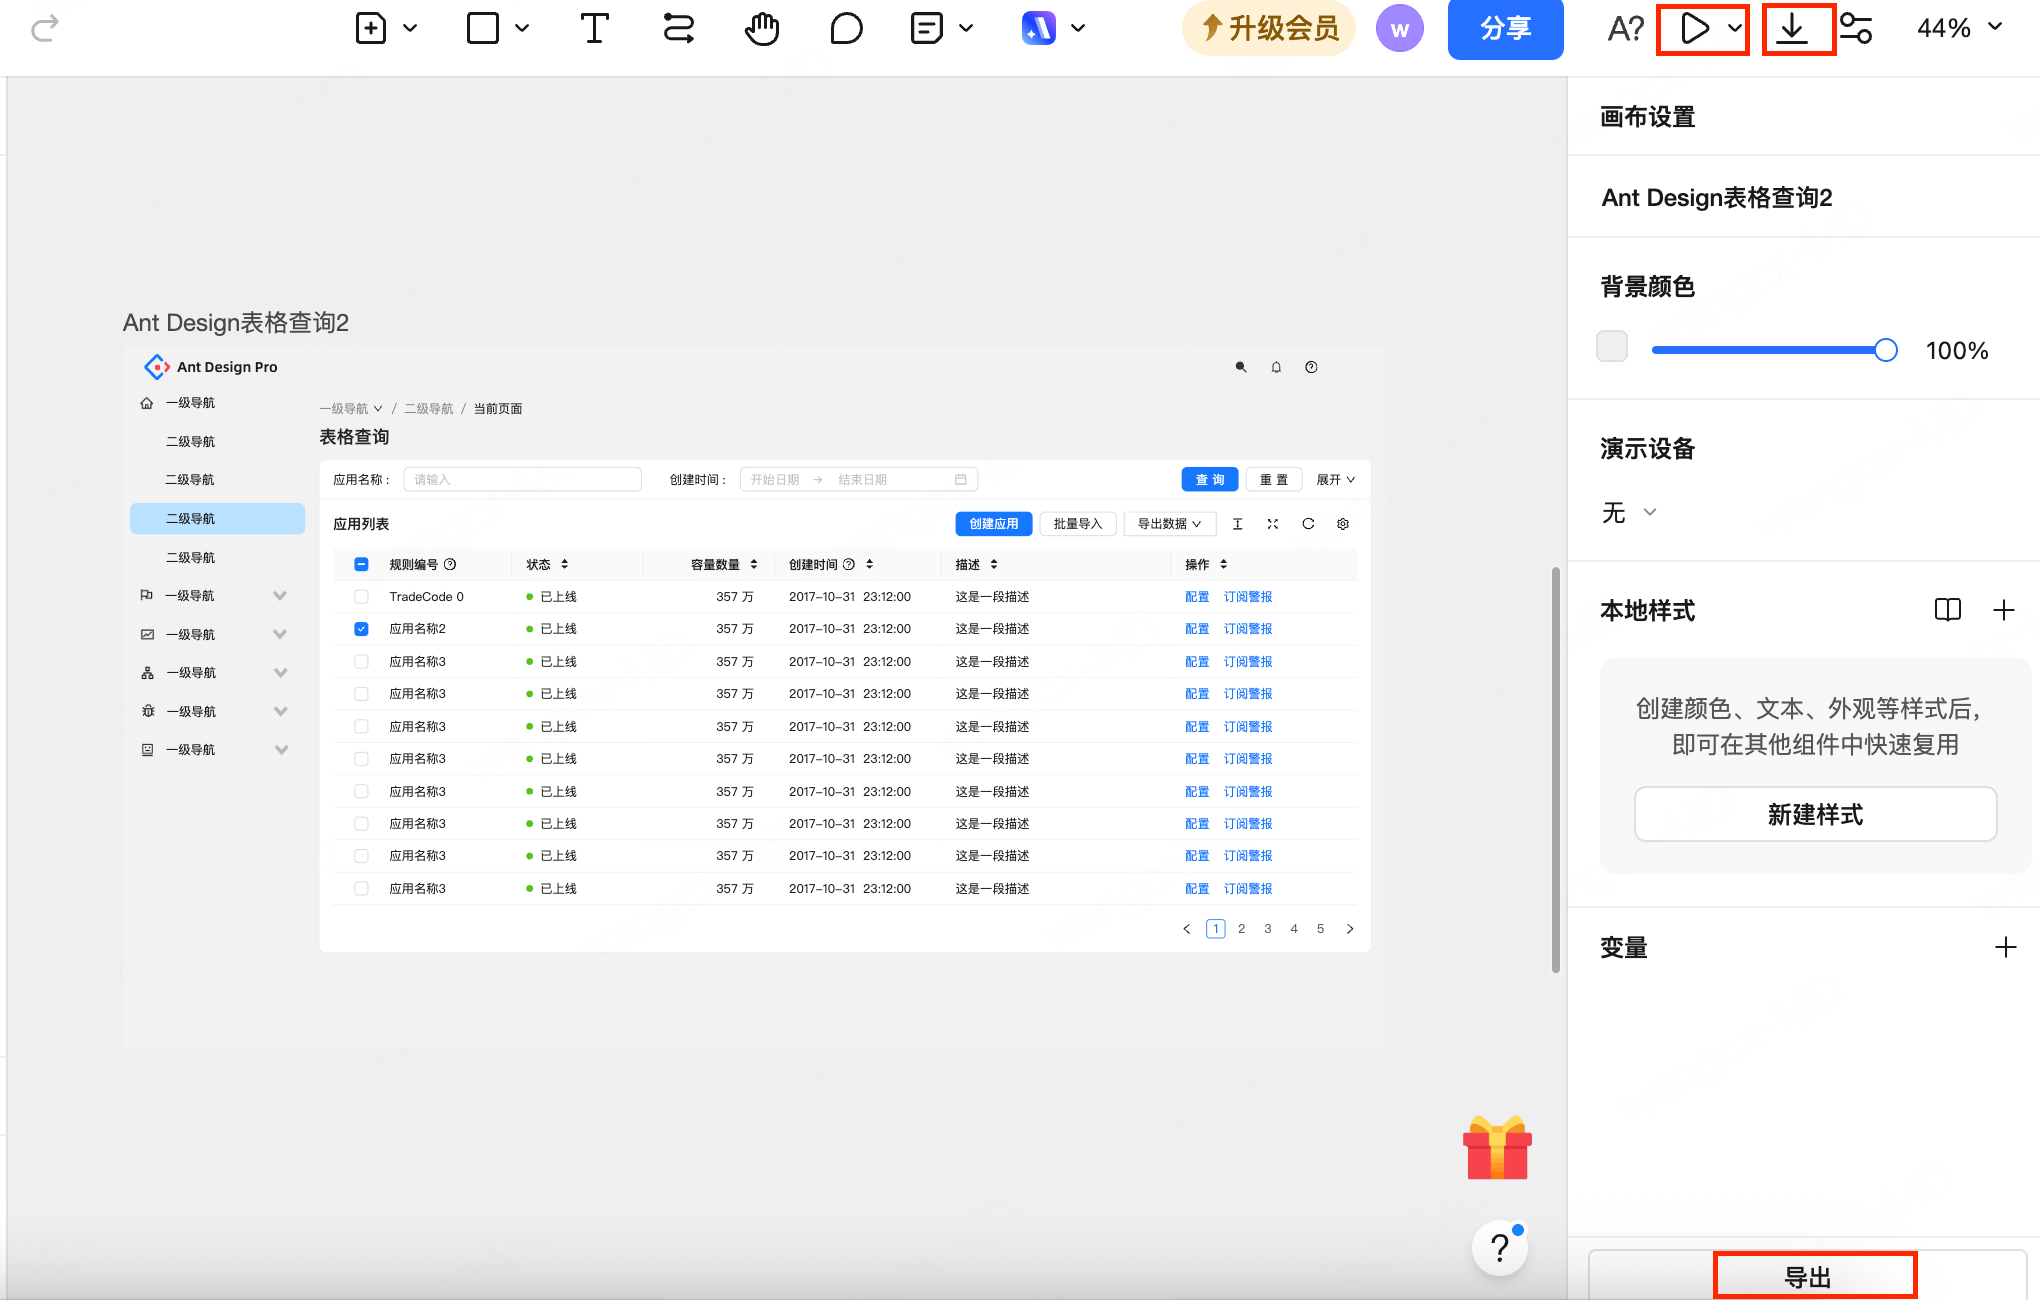The height and width of the screenshot is (1300, 2040).
Task: Select the Hand tool
Action: [761, 28]
